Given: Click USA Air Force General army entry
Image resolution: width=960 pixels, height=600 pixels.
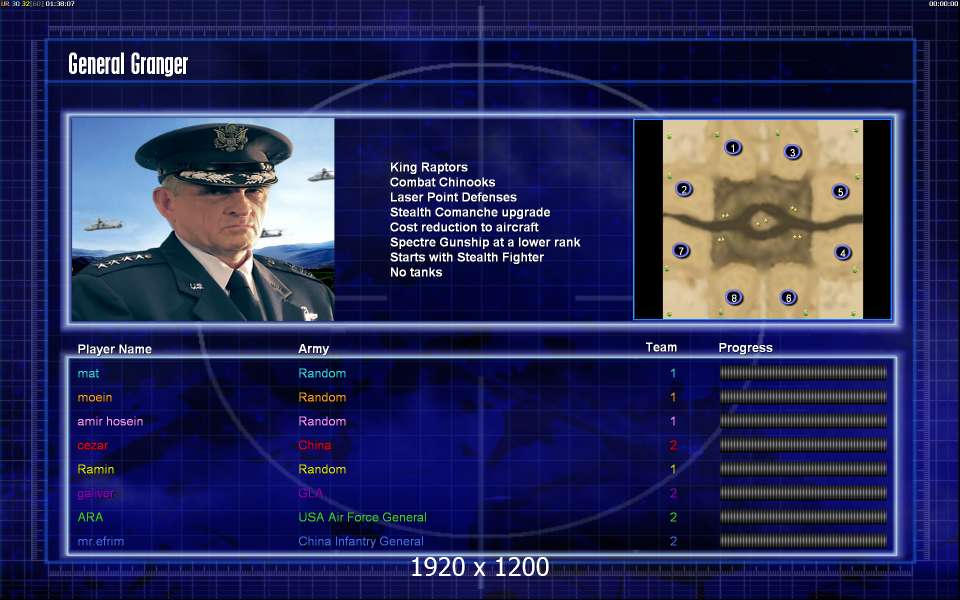Looking at the screenshot, I should point(362,517).
